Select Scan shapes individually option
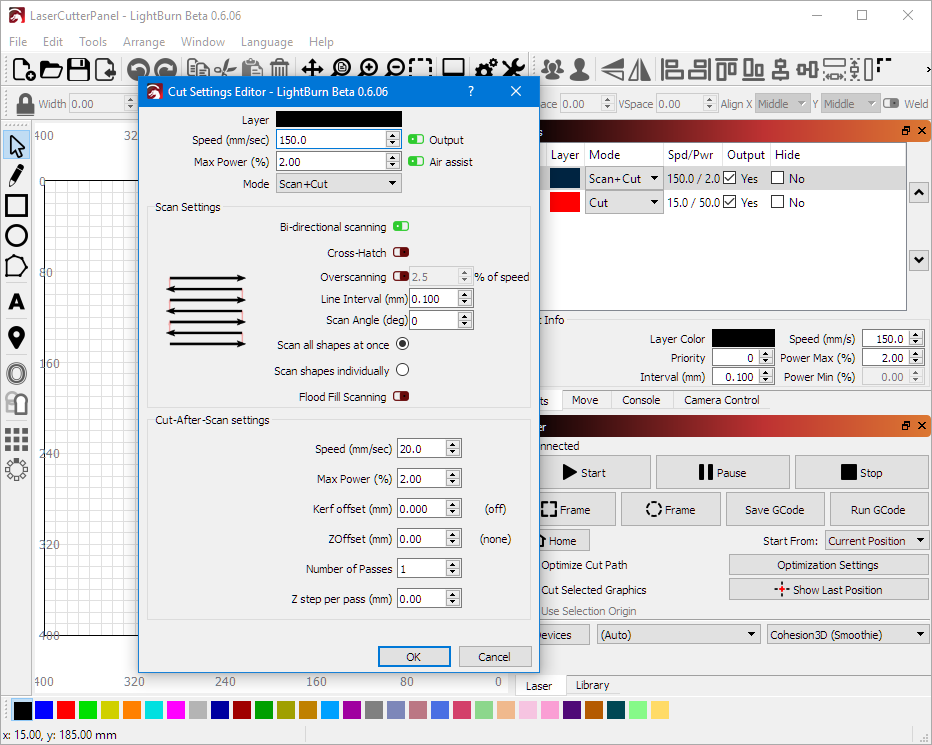932x745 pixels. 402,370
